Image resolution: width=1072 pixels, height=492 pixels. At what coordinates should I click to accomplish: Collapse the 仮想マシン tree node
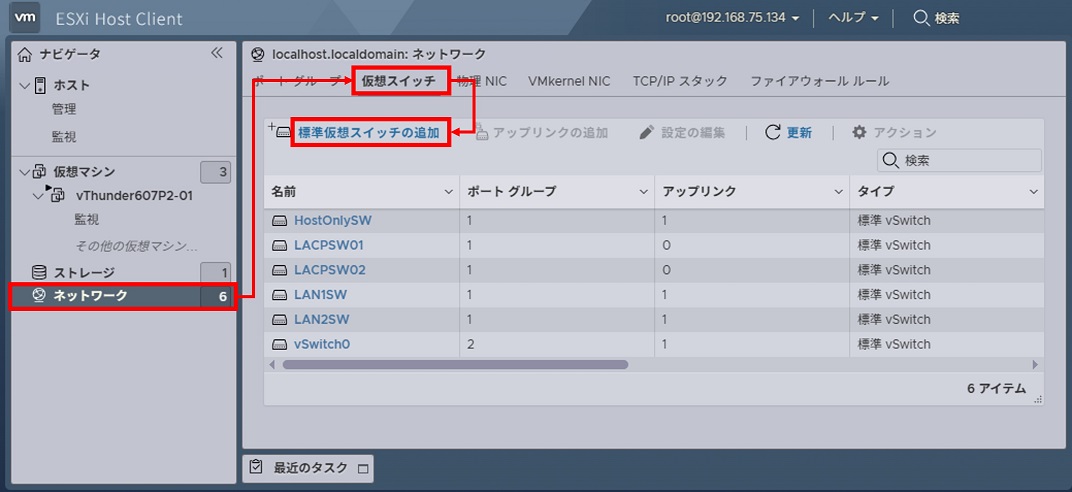click(x=25, y=172)
